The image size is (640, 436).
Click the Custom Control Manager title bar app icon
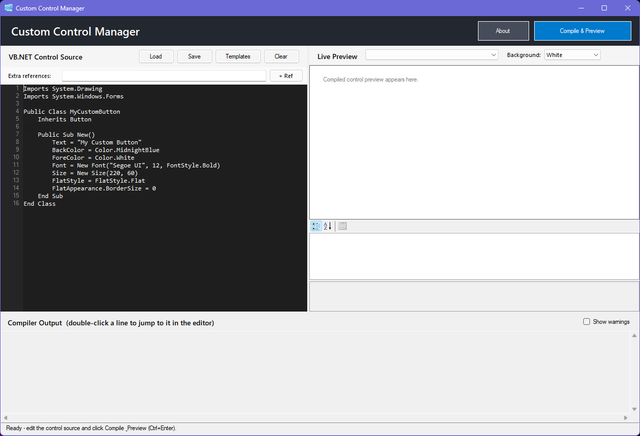(8, 8)
